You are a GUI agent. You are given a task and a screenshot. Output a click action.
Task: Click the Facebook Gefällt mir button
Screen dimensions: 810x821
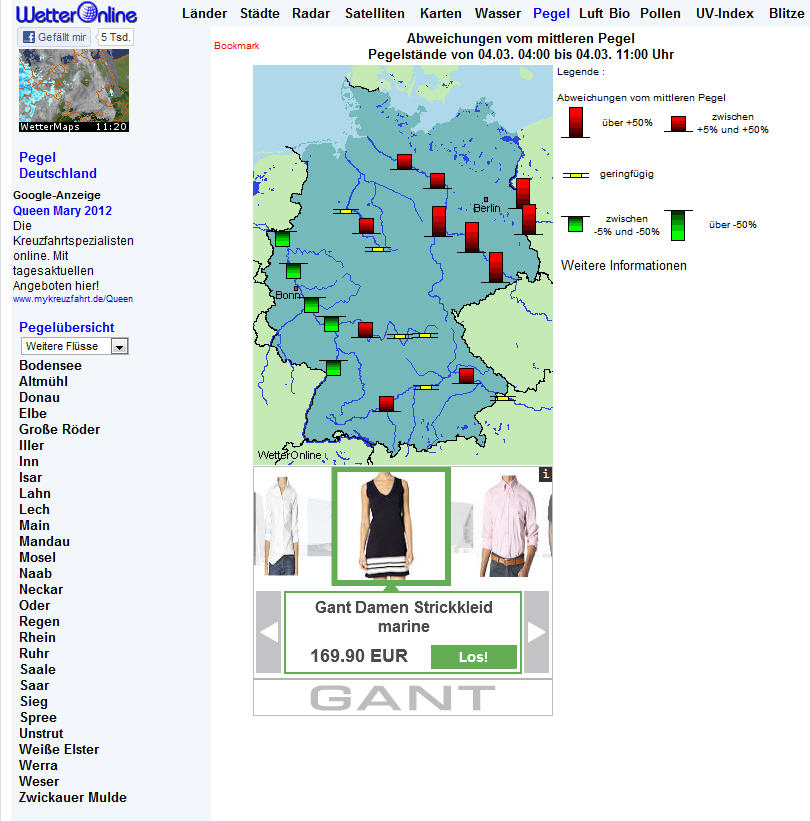pyautogui.click(x=54, y=37)
